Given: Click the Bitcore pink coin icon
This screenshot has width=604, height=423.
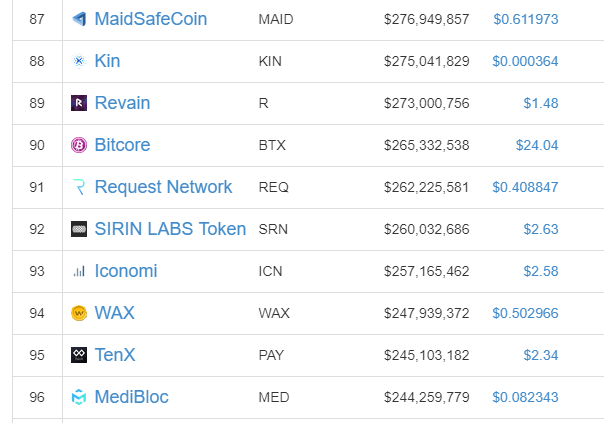Looking at the screenshot, I should 79,145.
